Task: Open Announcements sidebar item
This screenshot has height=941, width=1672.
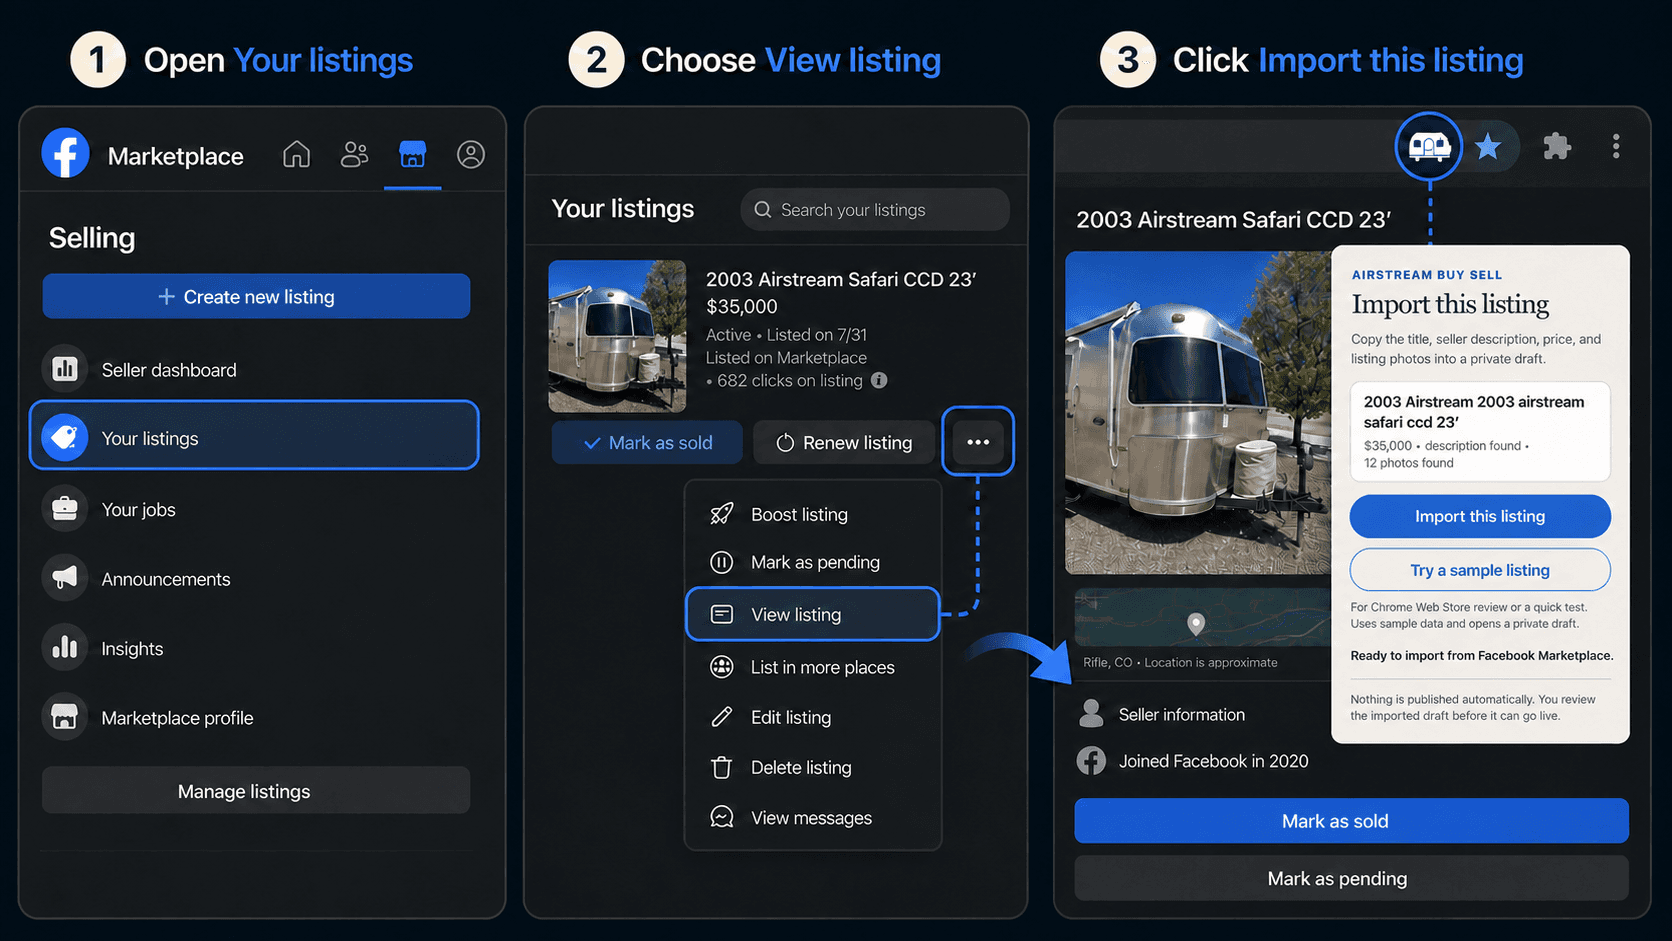Action: pyautogui.click(x=255, y=579)
